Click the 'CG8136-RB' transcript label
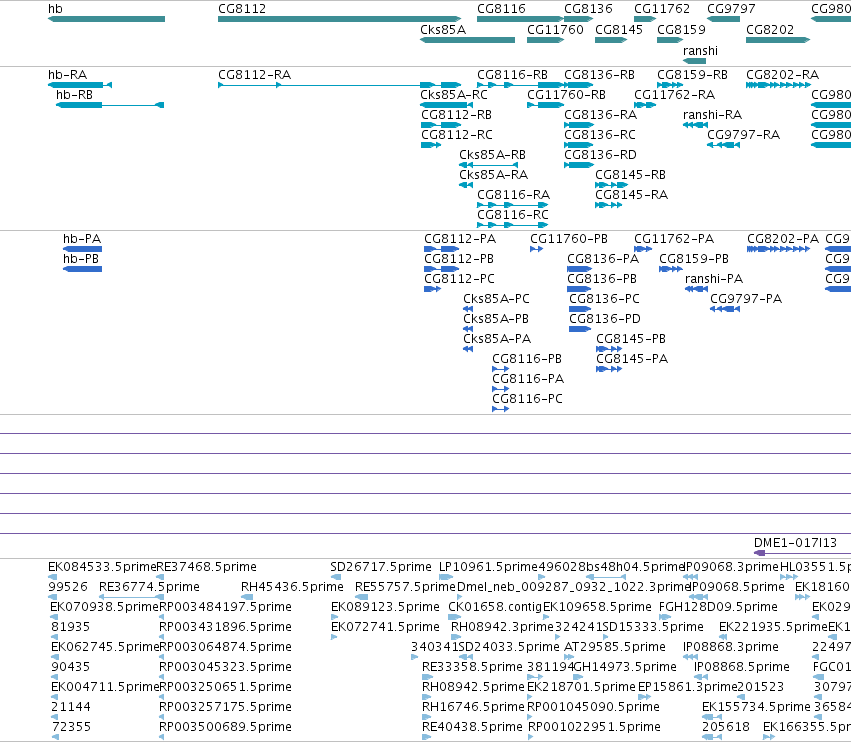 pos(600,75)
